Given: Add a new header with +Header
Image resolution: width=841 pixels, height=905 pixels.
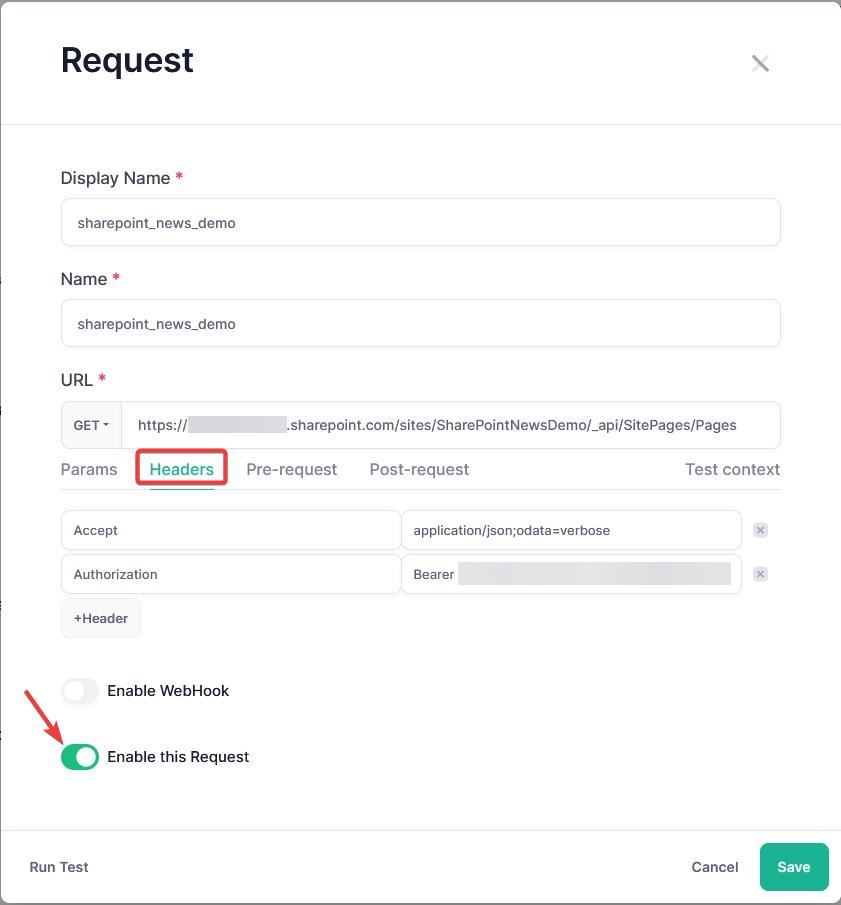Looking at the screenshot, I should point(100,618).
